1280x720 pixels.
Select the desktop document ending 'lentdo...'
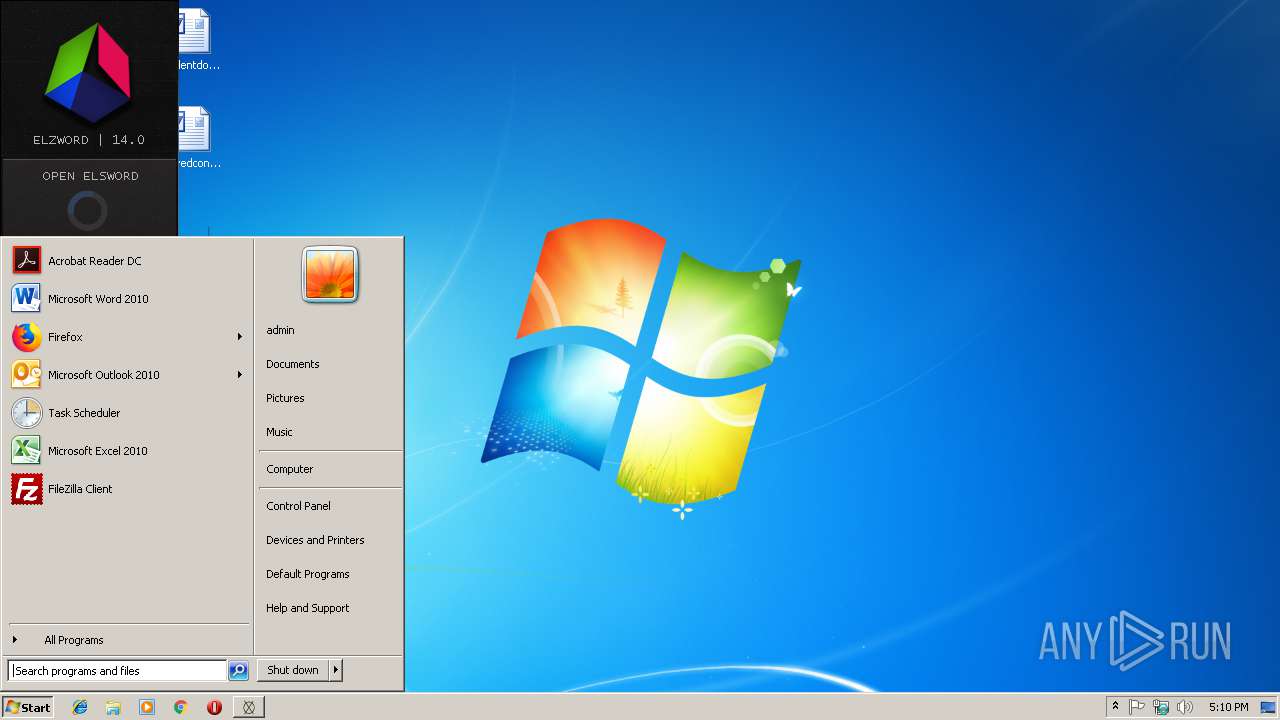pyautogui.click(x=196, y=40)
